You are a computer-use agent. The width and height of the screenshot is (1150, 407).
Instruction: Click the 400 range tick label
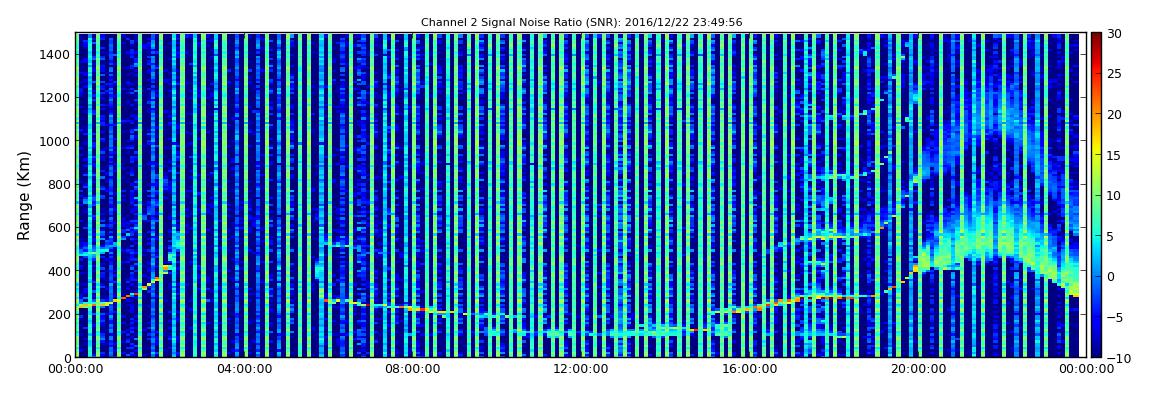pos(59,271)
